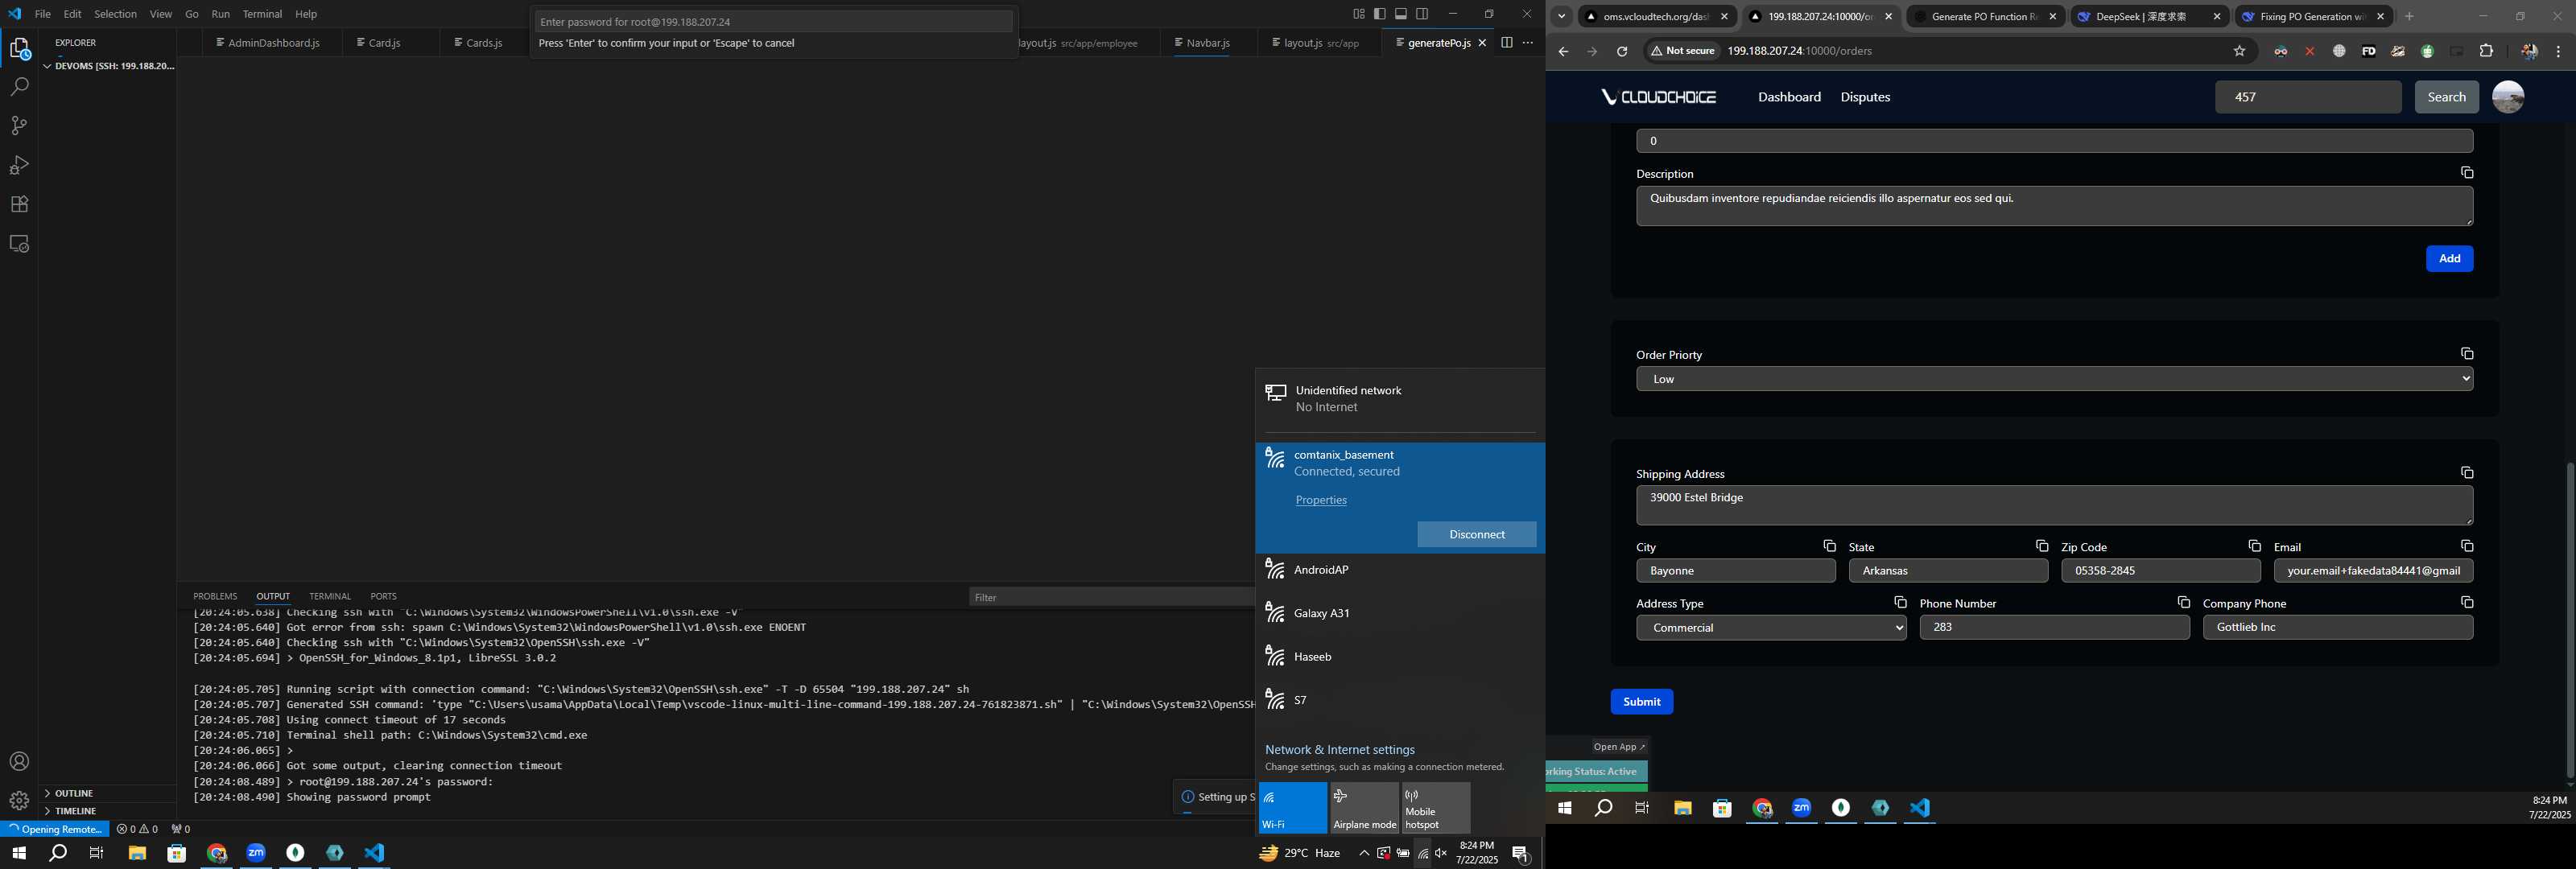Focus the SSH password input box
The height and width of the screenshot is (869, 2576).
coord(773,22)
